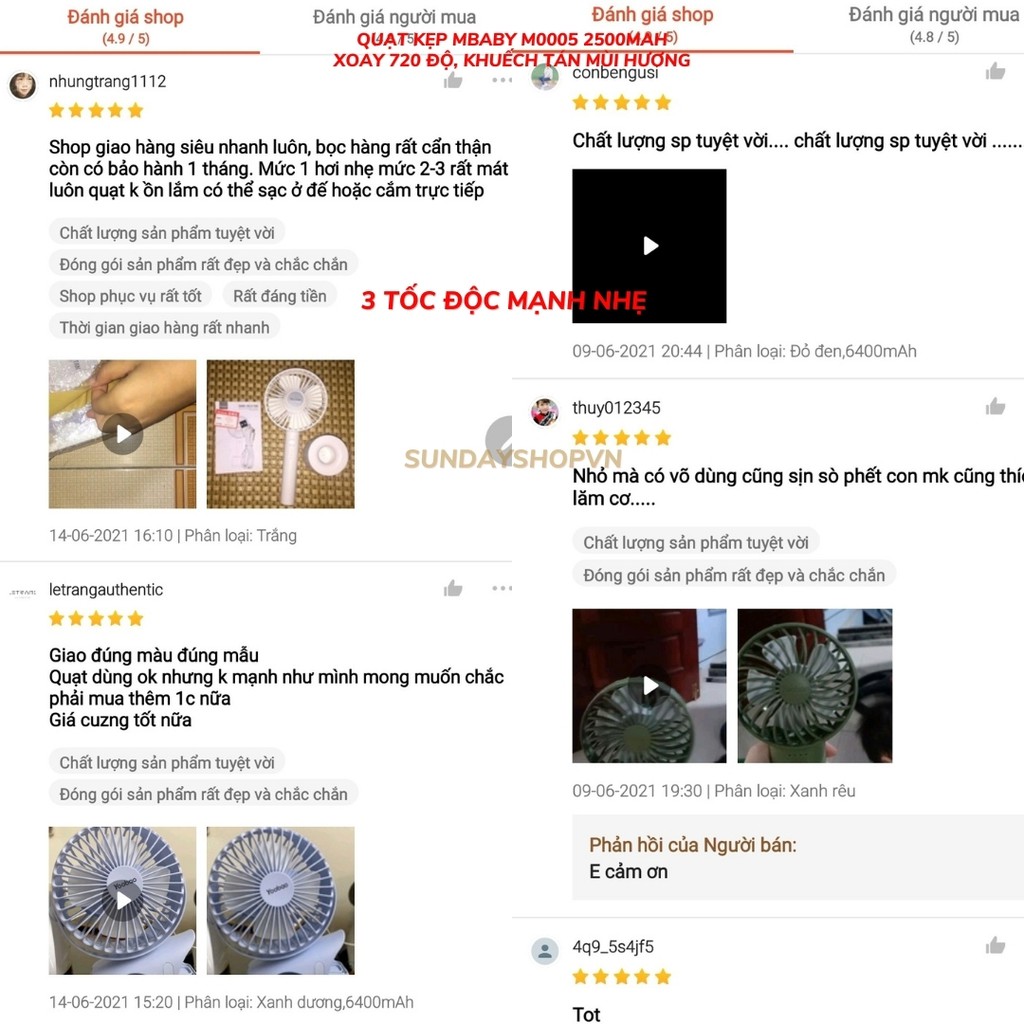Open more options for nhungtrang1112's review
This screenshot has height=1024, width=1024.
[x=502, y=80]
